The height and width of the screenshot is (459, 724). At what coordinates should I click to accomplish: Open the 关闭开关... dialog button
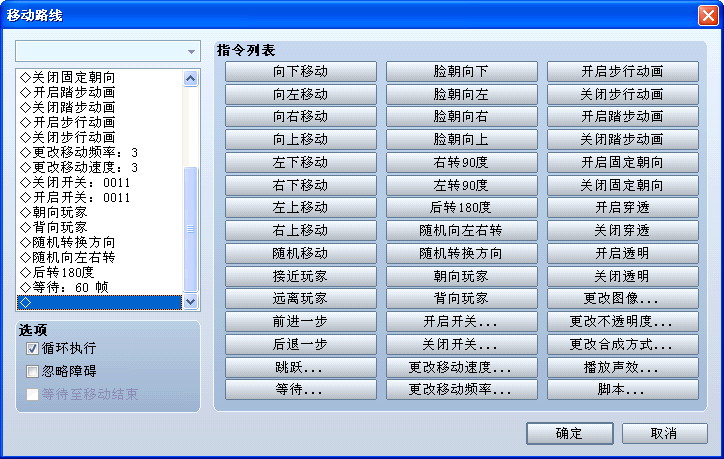click(x=462, y=344)
